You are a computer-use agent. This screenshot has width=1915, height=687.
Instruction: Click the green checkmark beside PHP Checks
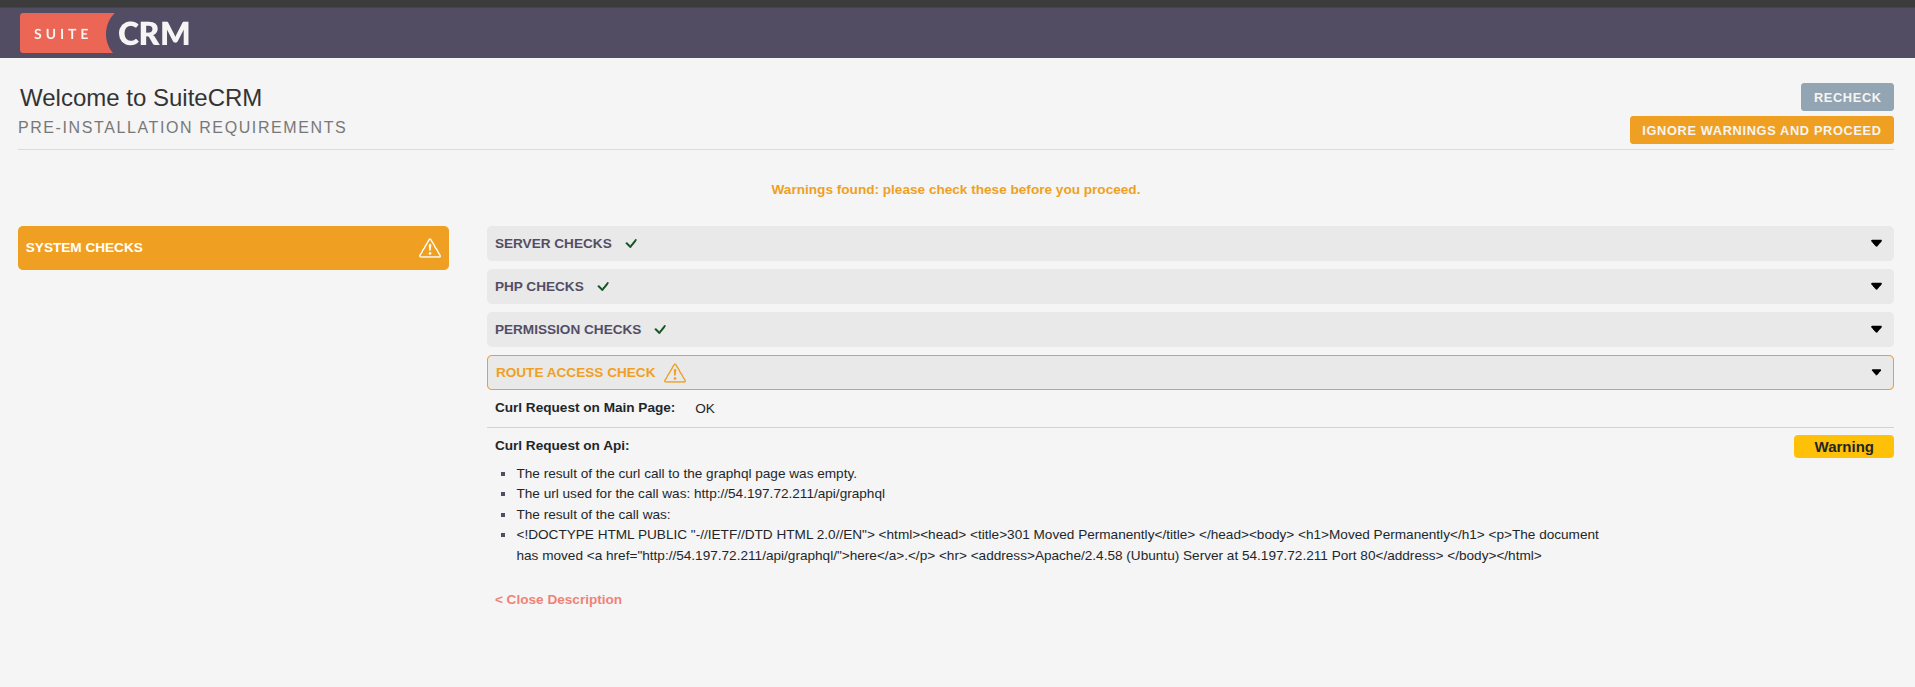click(x=603, y=287)
